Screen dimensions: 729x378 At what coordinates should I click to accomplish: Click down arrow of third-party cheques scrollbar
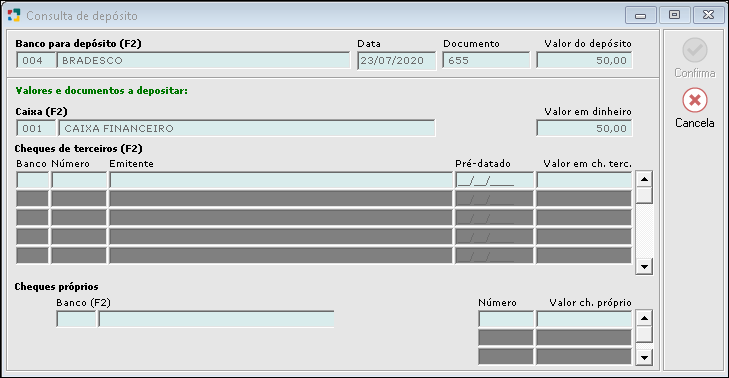644,267
